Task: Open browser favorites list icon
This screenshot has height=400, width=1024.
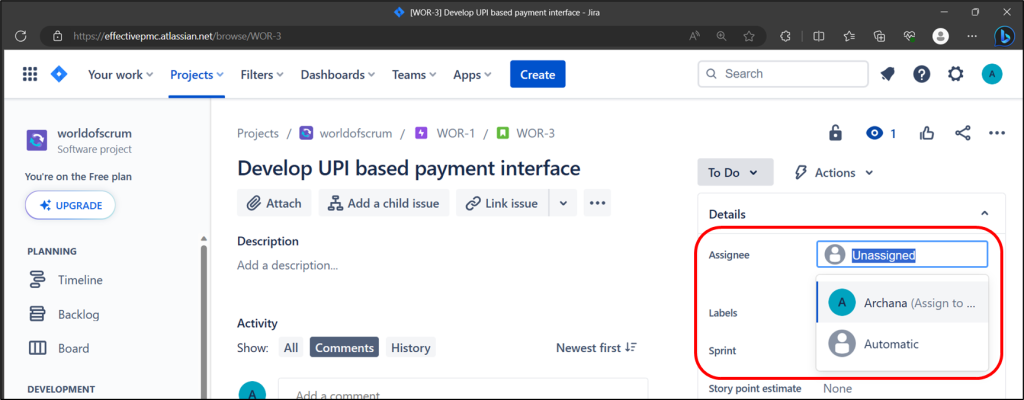Action: click(849, 37)
